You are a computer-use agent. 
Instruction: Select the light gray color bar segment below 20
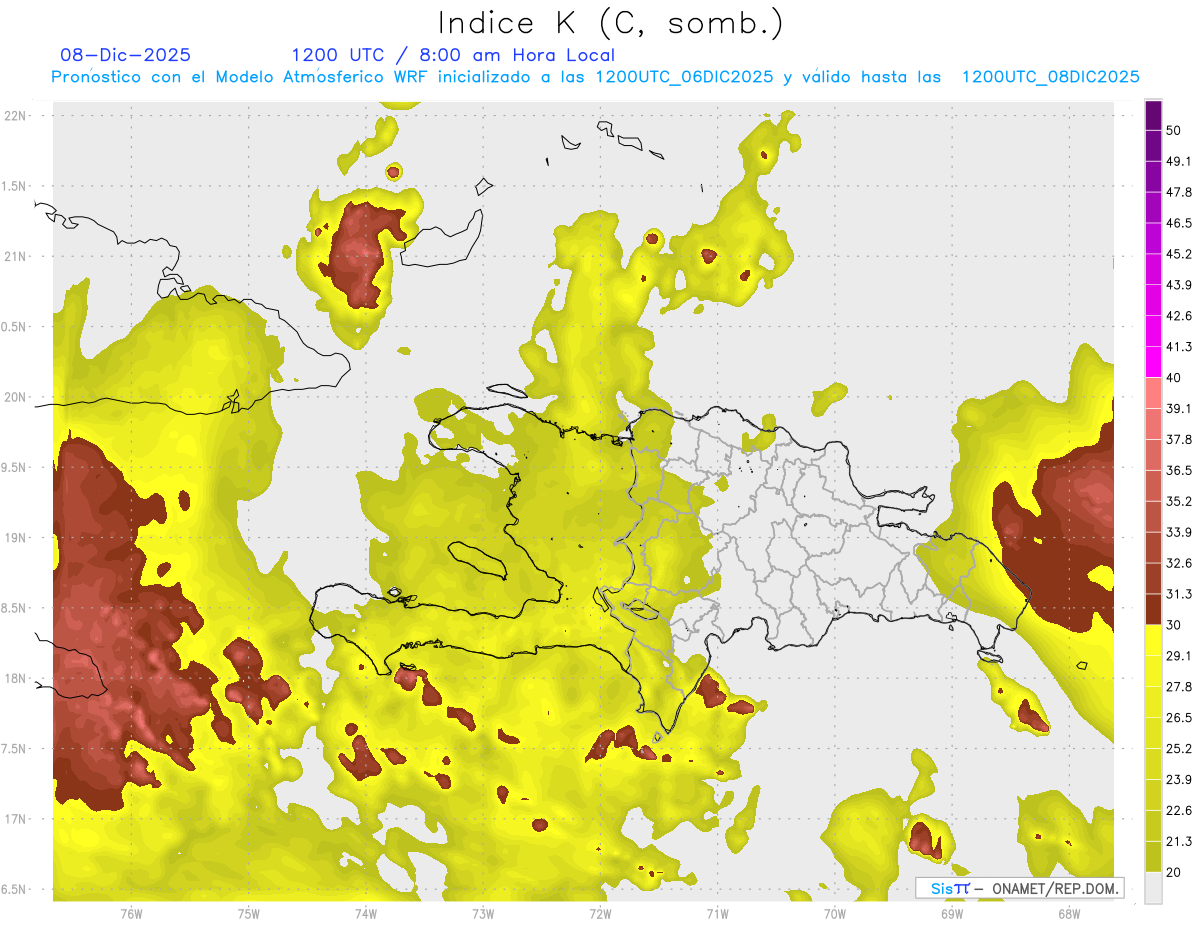[1153, 888]
